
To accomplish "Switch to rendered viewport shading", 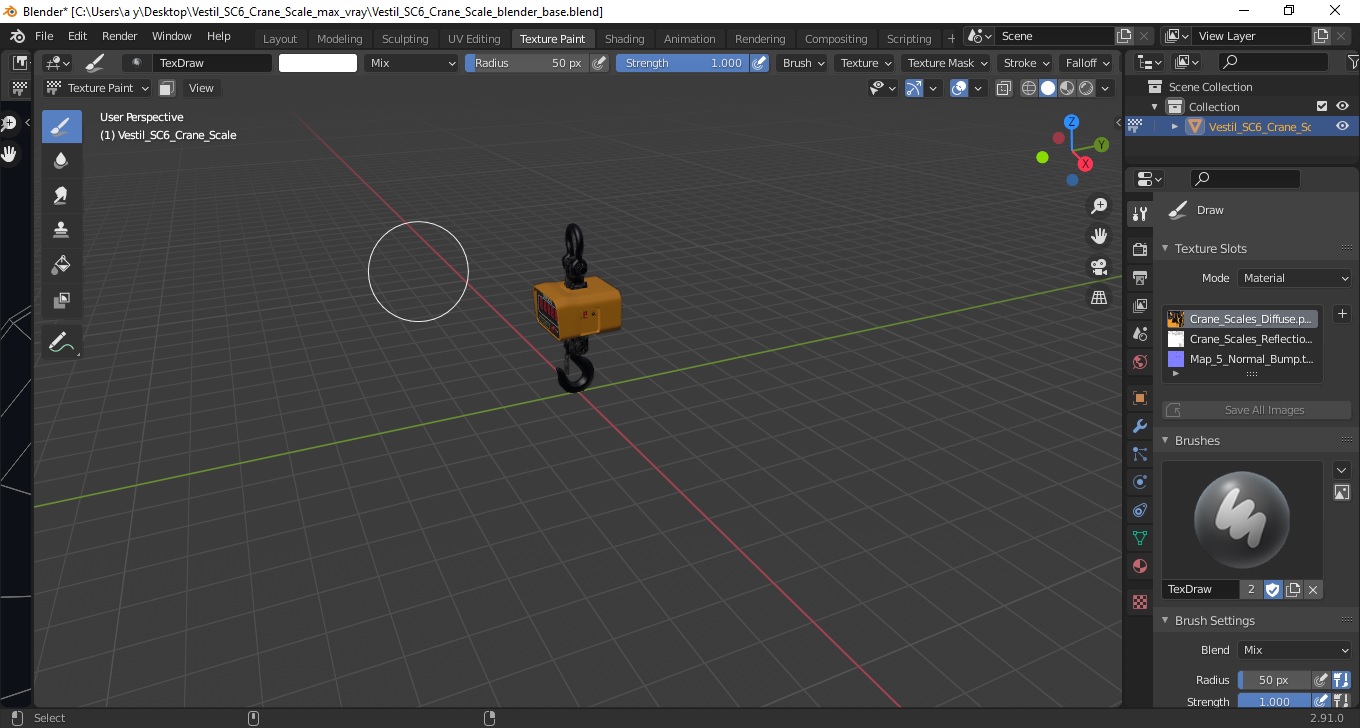I will 1086,88.
